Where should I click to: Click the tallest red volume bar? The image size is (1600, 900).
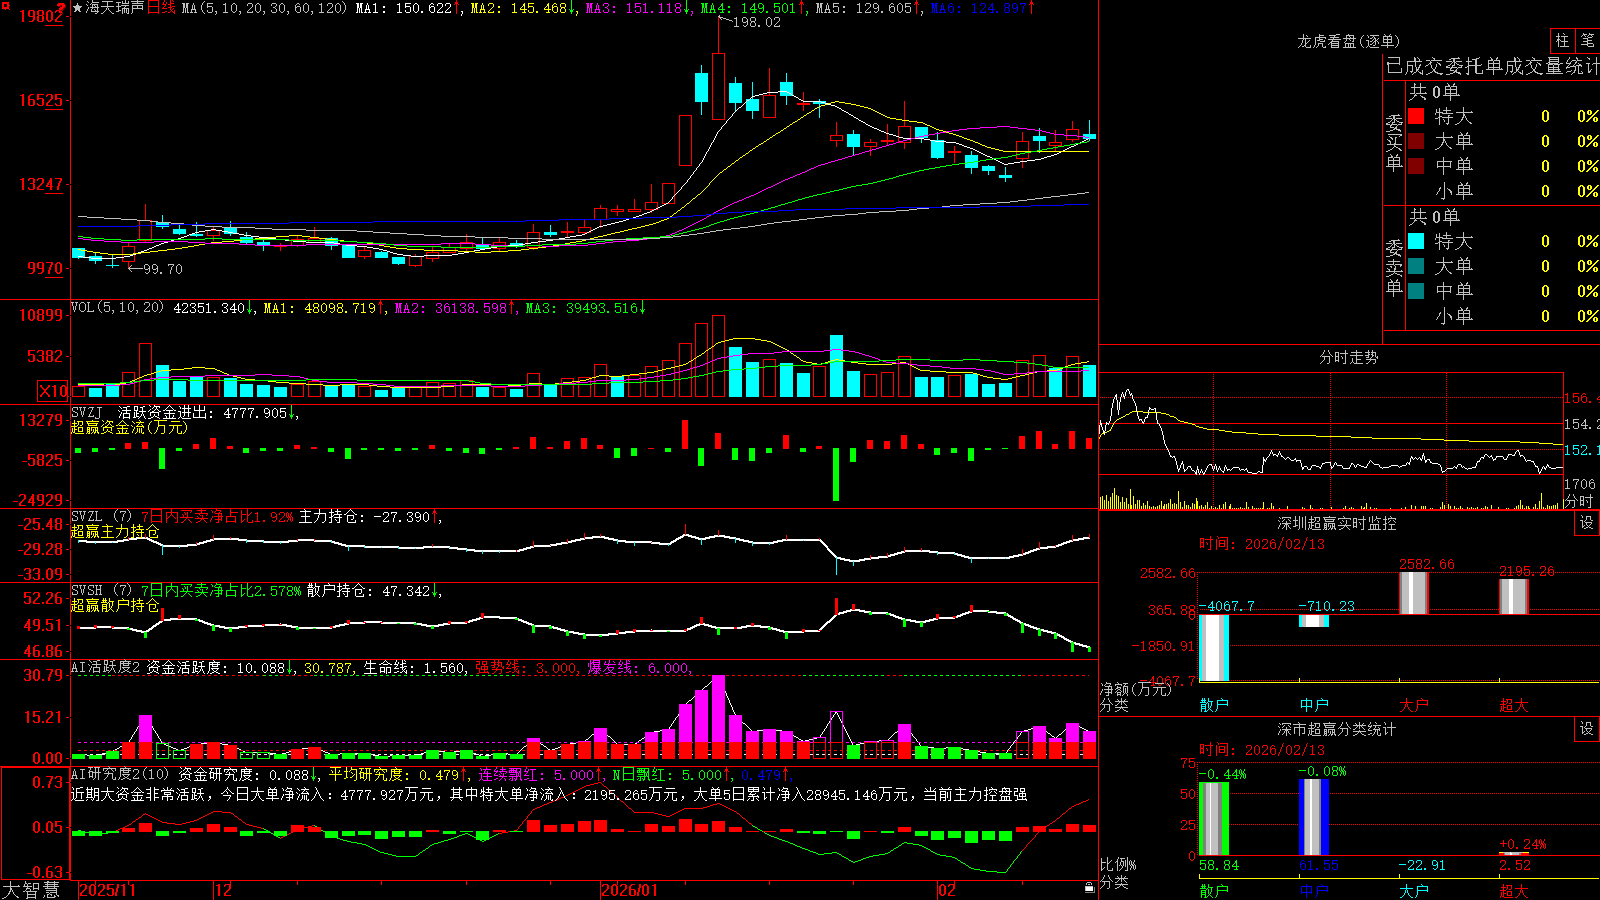718,356
